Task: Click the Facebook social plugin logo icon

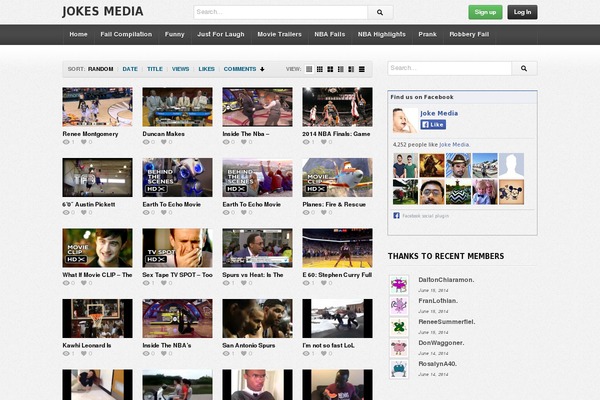Action: click(396, 216)
